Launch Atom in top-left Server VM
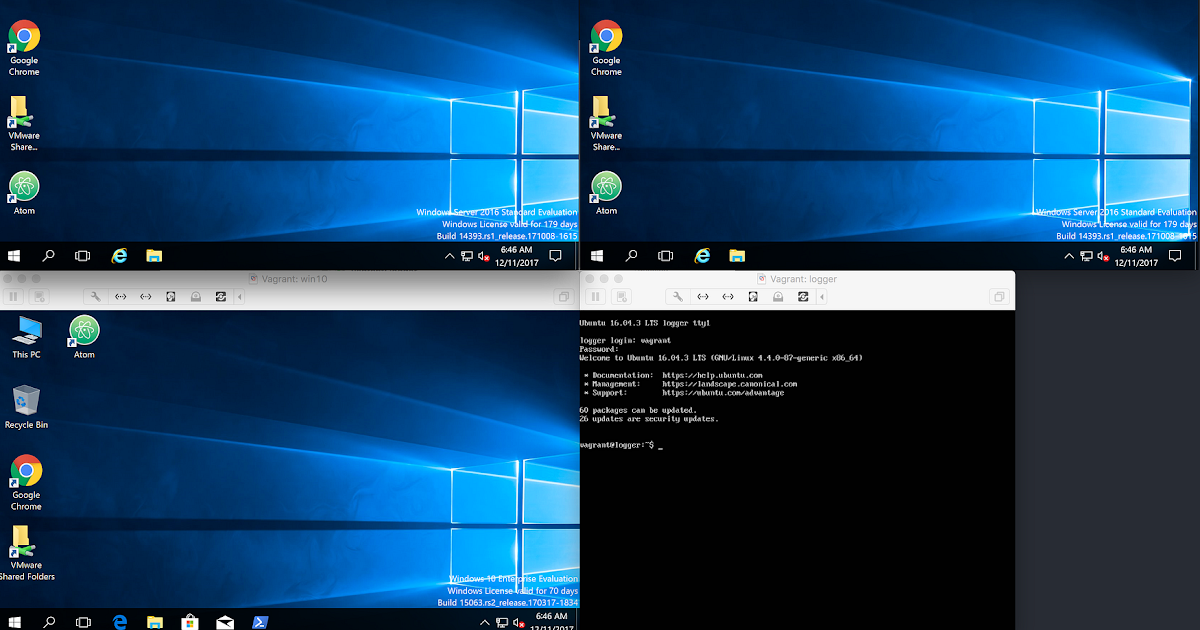Image resolution: width=1200 pixels, height=630 pixels. click(x=24, y=193)
